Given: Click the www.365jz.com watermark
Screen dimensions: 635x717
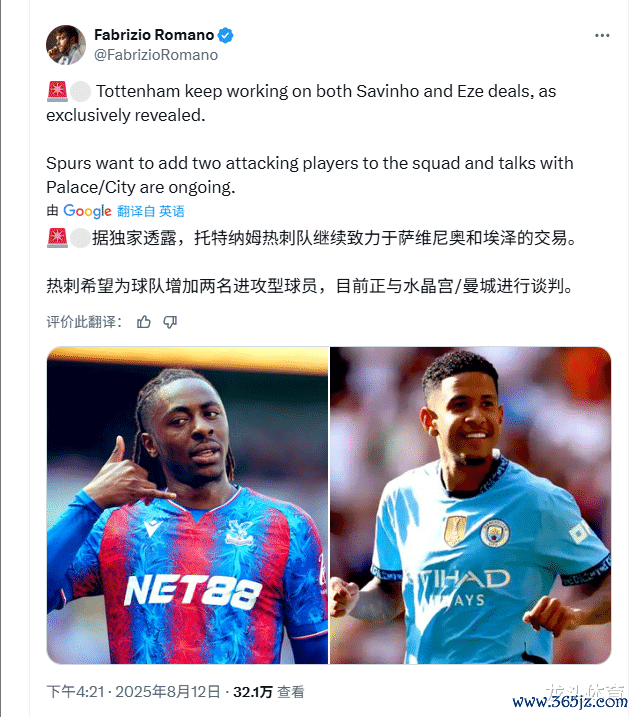Looking at the screenshot, I should click(x=570, y=702).
